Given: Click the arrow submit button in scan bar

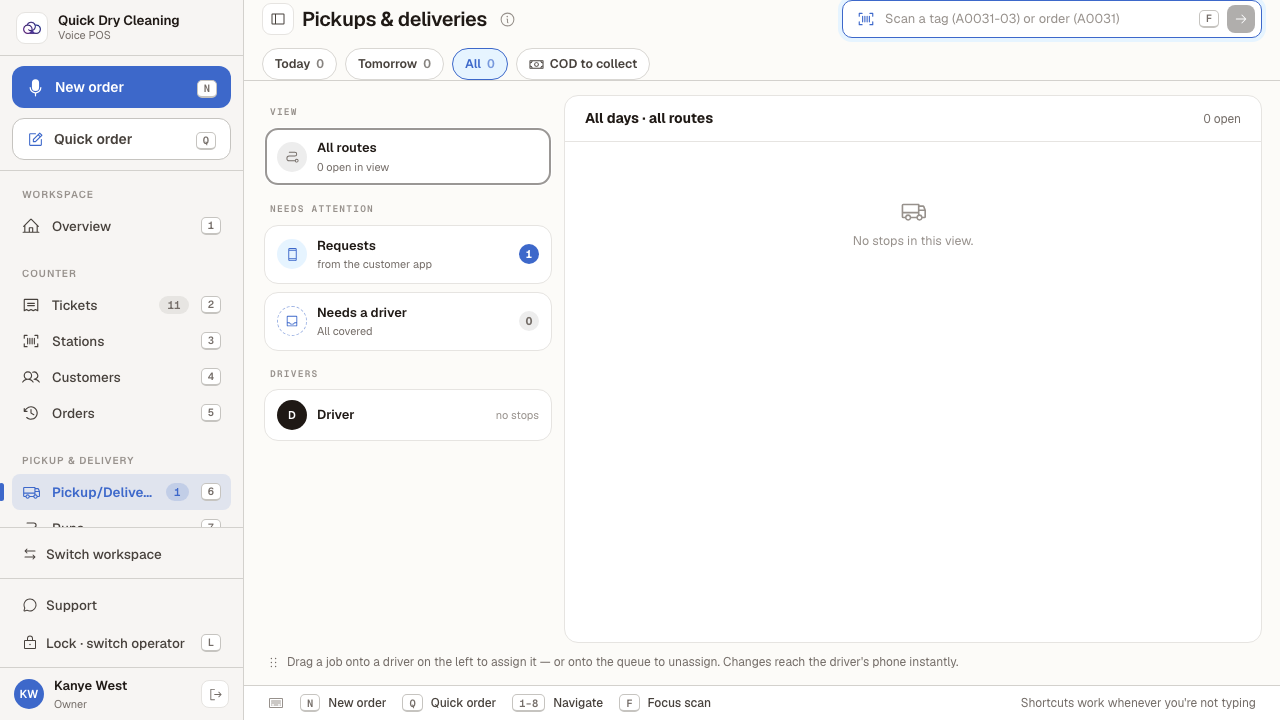Looking at the screenshot, I should (x=1241, y=19).
